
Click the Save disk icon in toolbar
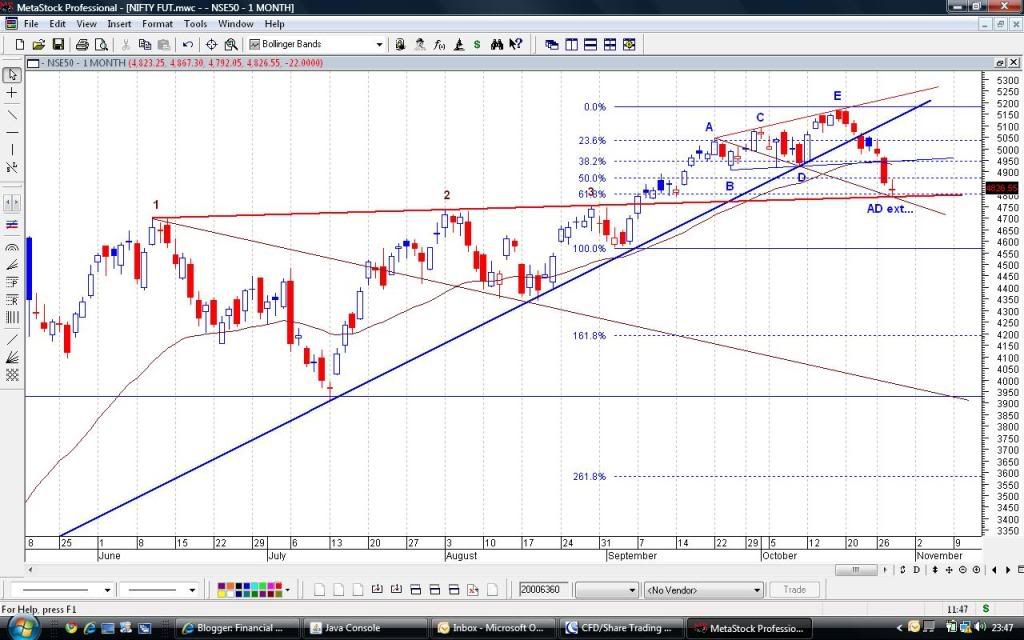pyautogui.click(x=58, y=44)
